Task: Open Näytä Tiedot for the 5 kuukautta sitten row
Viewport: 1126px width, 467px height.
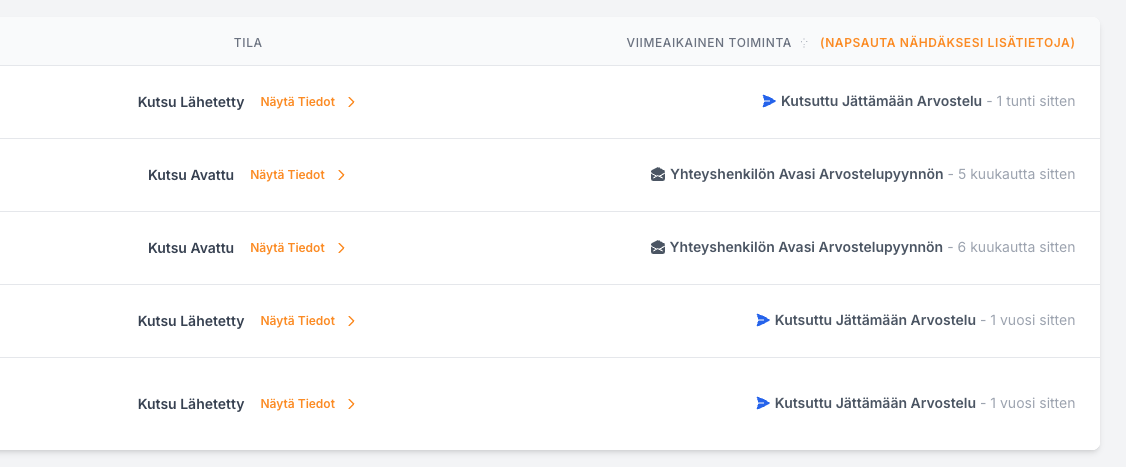Action: click(287, 175)
